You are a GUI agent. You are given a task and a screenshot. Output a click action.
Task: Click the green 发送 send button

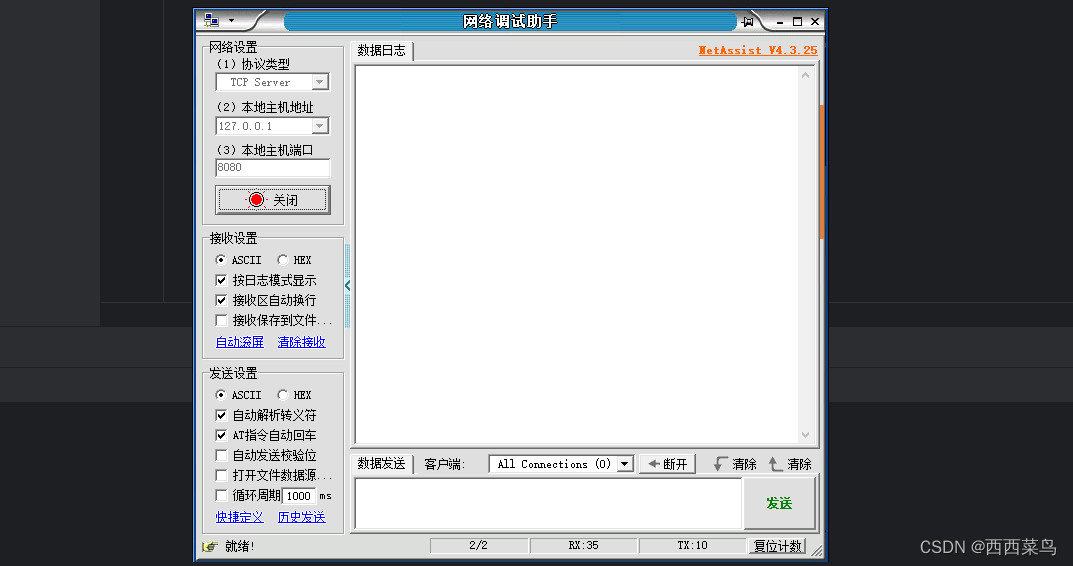coord(779,503)
